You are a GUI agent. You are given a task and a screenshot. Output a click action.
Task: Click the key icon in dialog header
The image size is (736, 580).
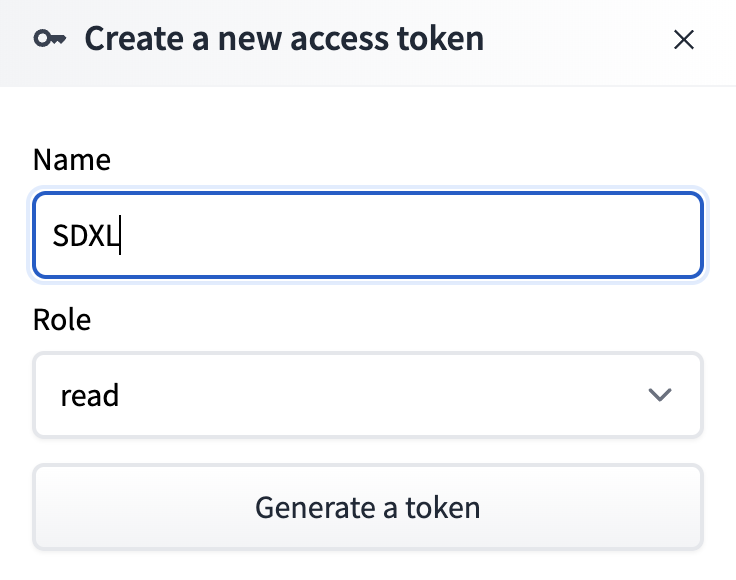(x=50, y=39)
